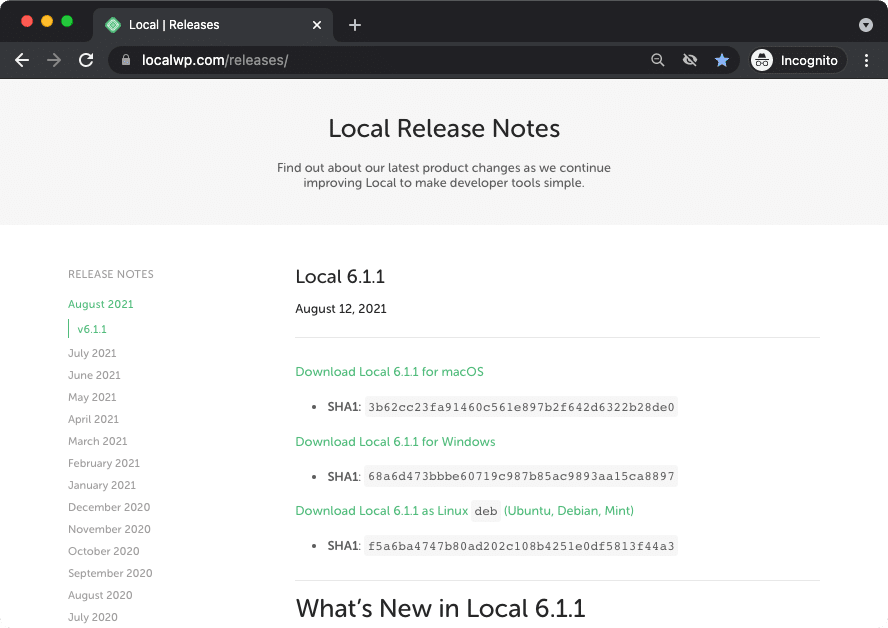Click the browser forward arrow
Screen dimensions: 888x628
[54, 60]
